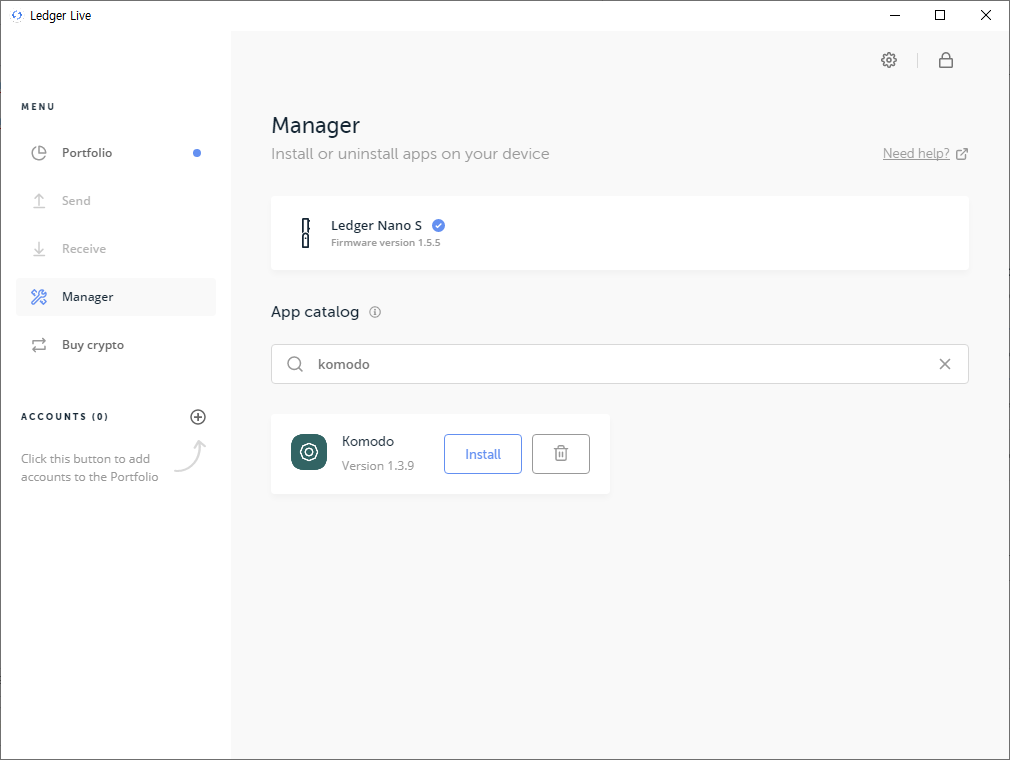Open the Portfolio menu item

click(116, 153)
